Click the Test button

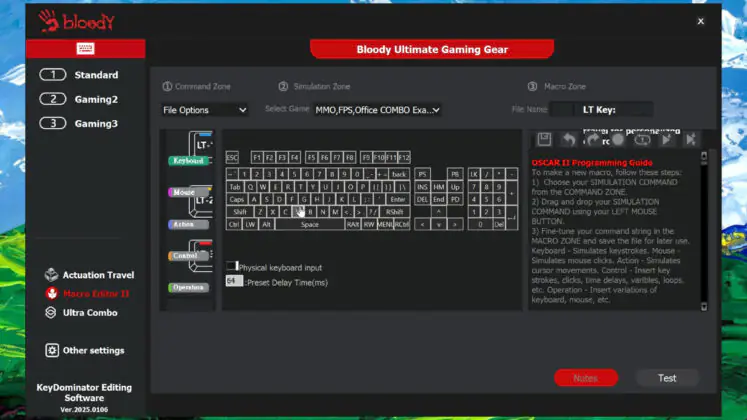pyautogui.click(x=667, y=378)
